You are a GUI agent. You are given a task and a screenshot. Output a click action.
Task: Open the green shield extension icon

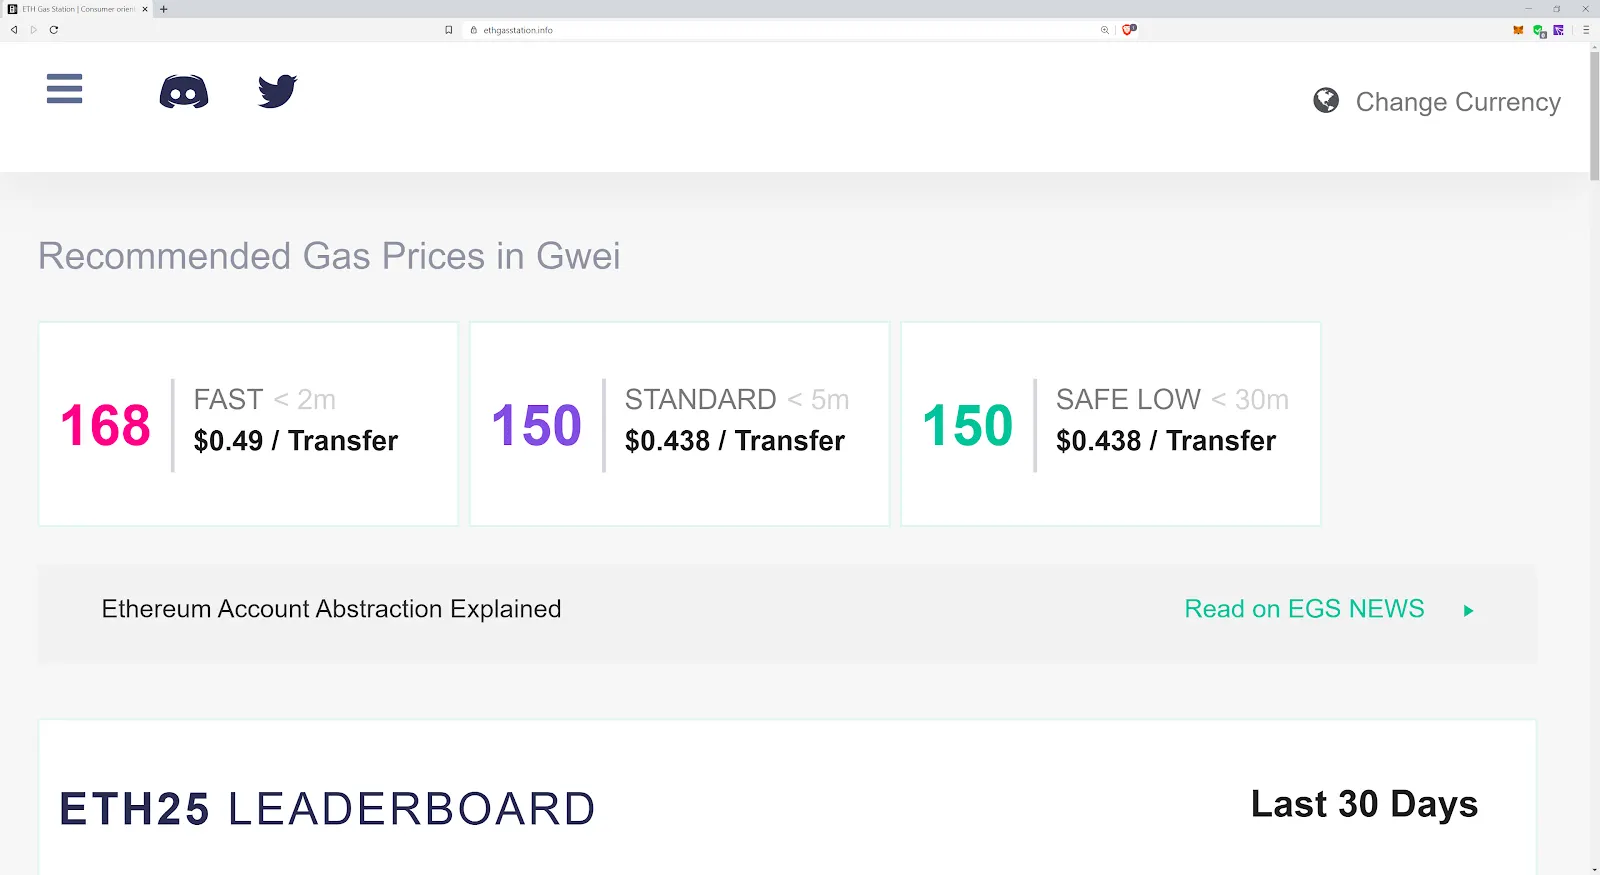[1539, 31]
